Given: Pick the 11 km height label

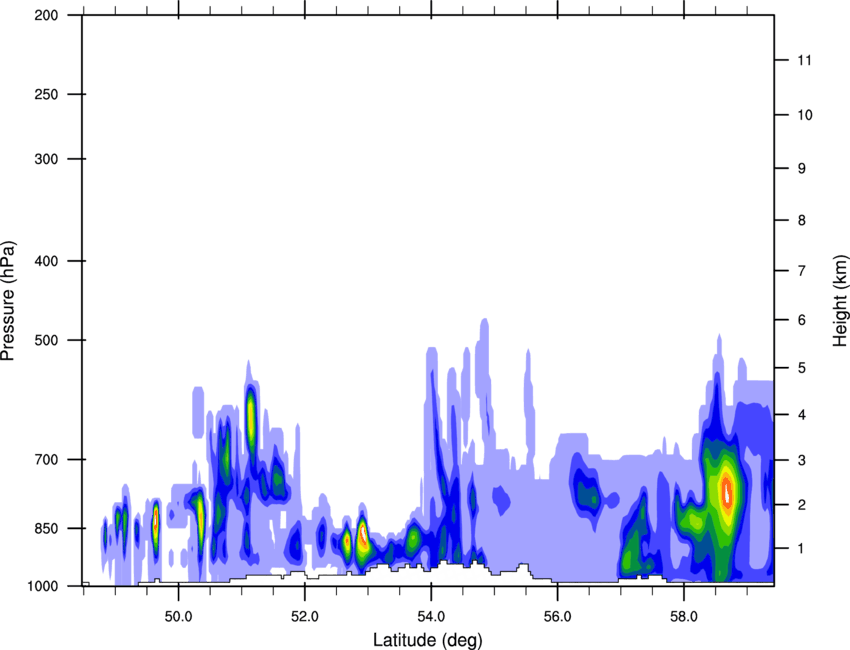Looking at the screenshot, I should pyautogui.click(x=804, y=60).
